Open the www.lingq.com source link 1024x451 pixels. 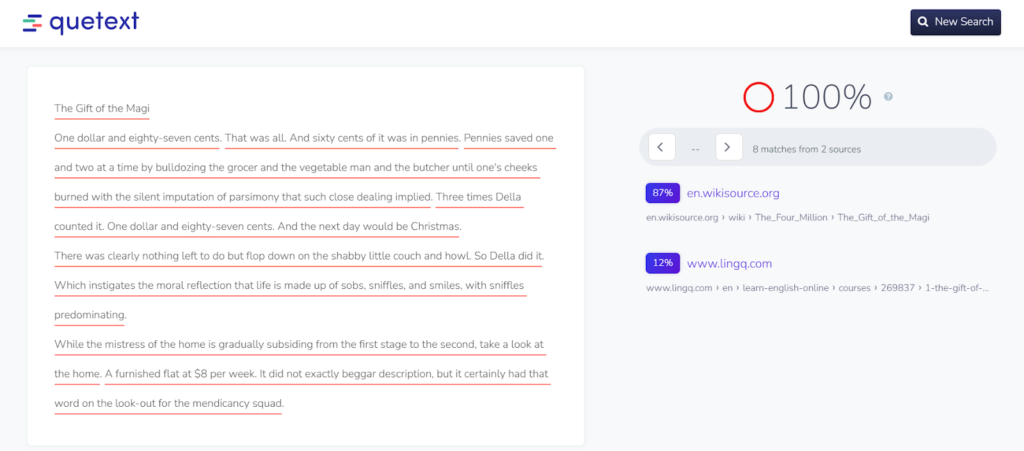[729, 264]
